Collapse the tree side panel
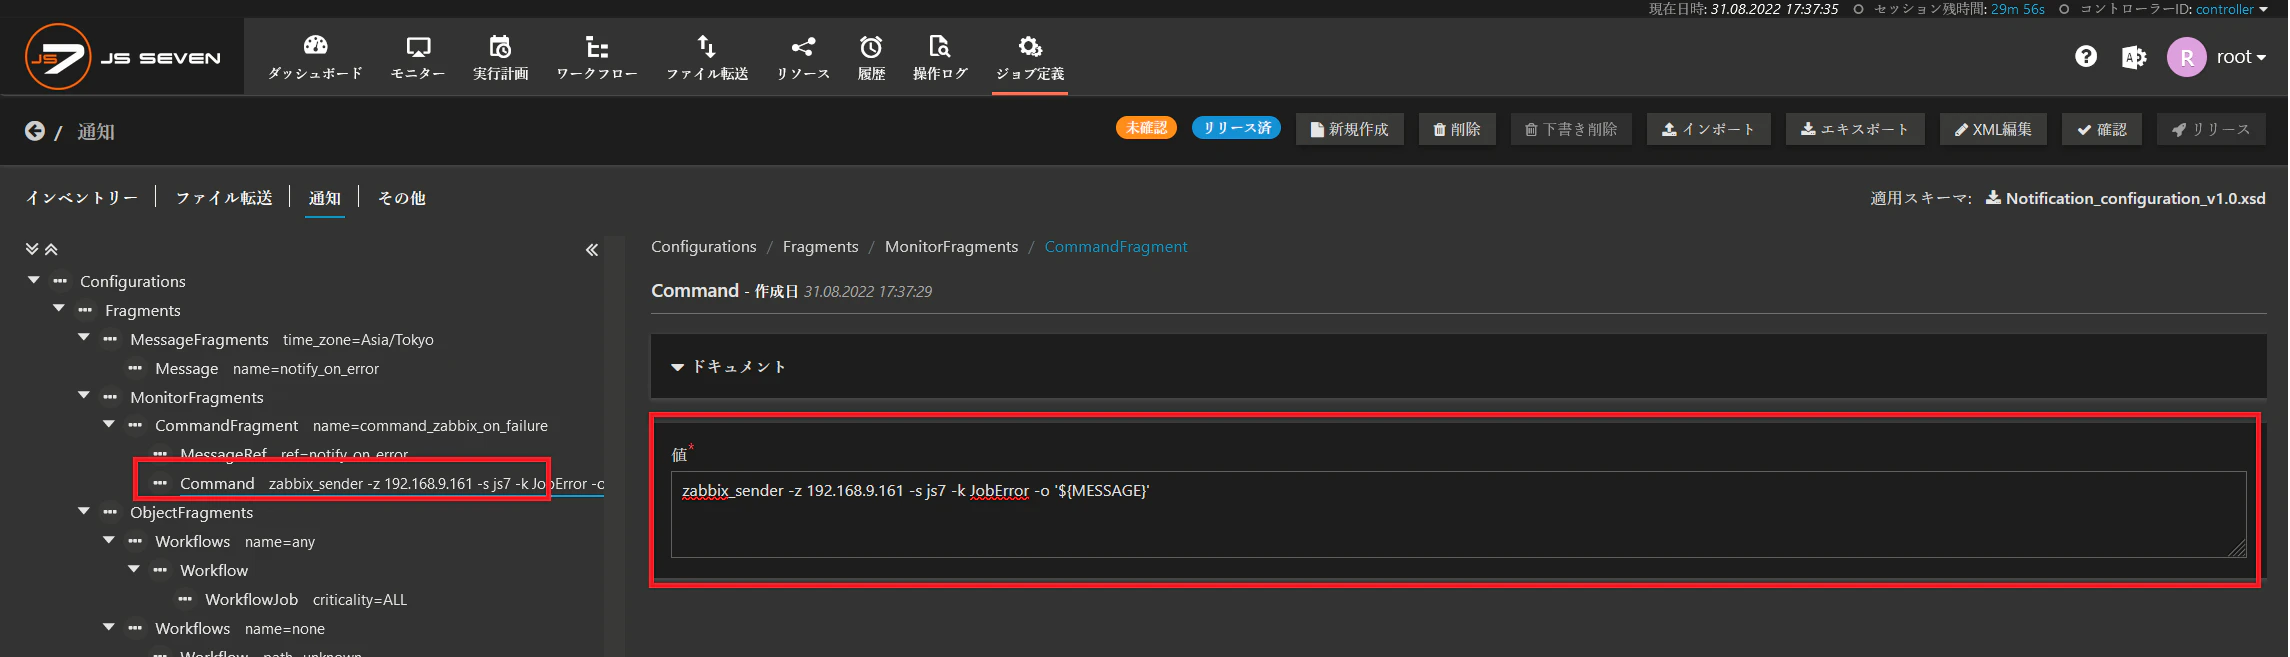The image size is (2290, 657). [x=592, y=250]
